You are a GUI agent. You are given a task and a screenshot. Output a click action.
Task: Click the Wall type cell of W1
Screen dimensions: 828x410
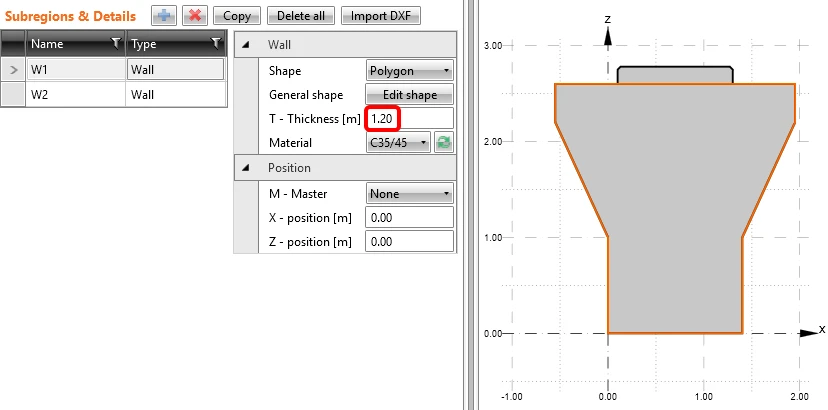pos(175,69)
